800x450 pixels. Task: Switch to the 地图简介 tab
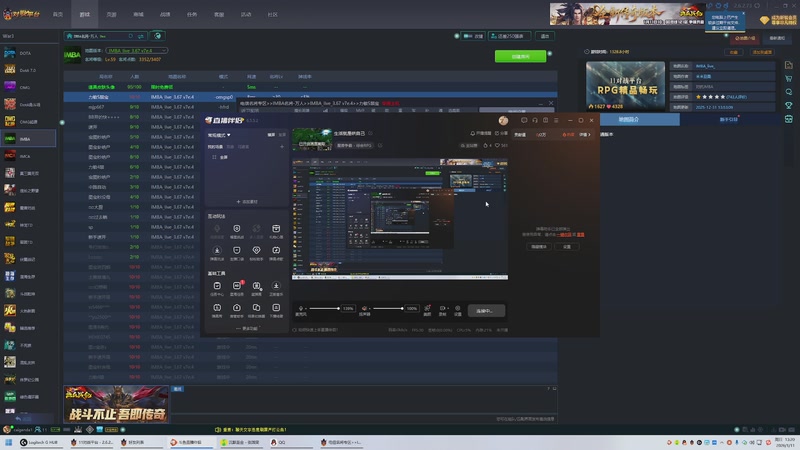(x=629, y=119)
